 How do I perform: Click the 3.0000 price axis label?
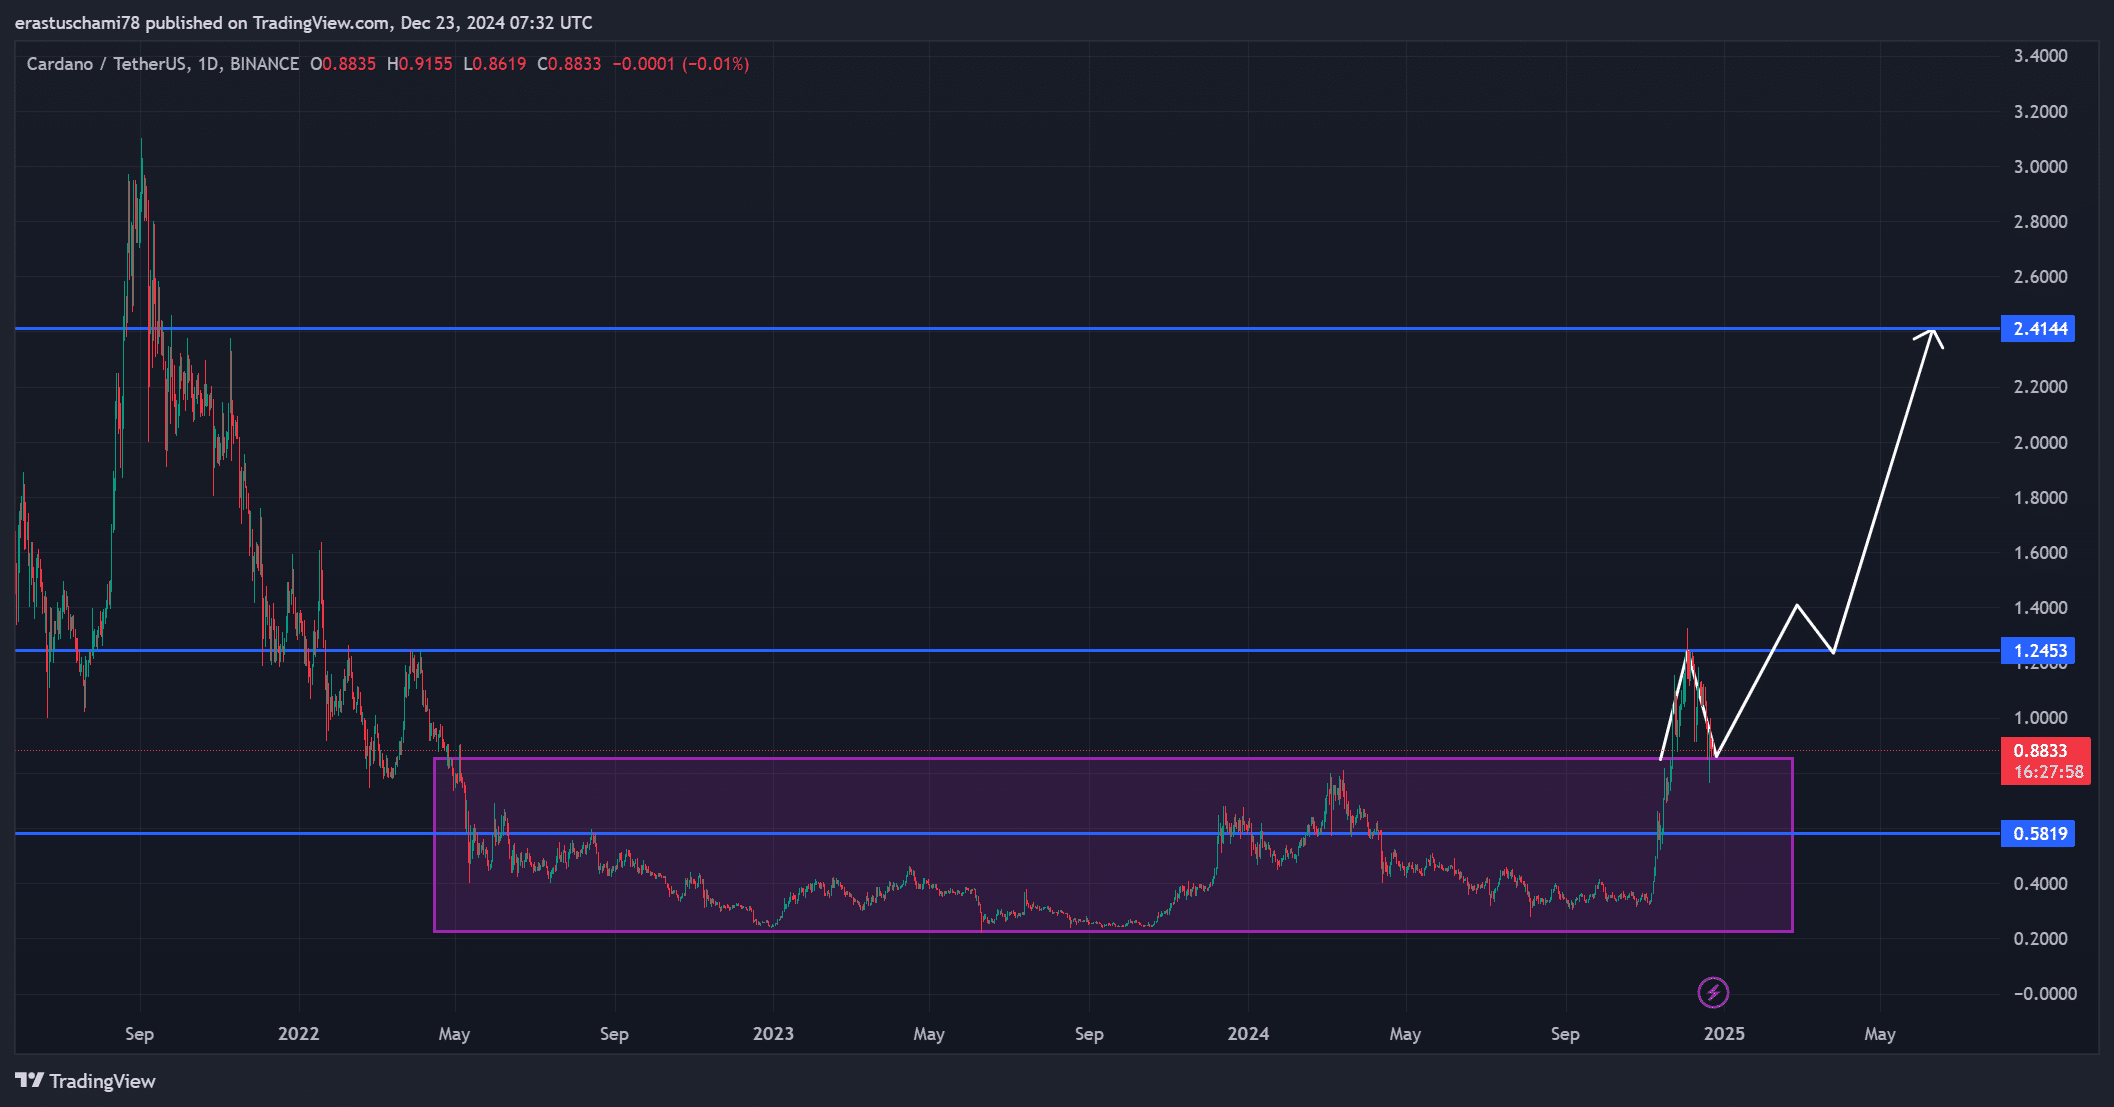point(2041,167)
